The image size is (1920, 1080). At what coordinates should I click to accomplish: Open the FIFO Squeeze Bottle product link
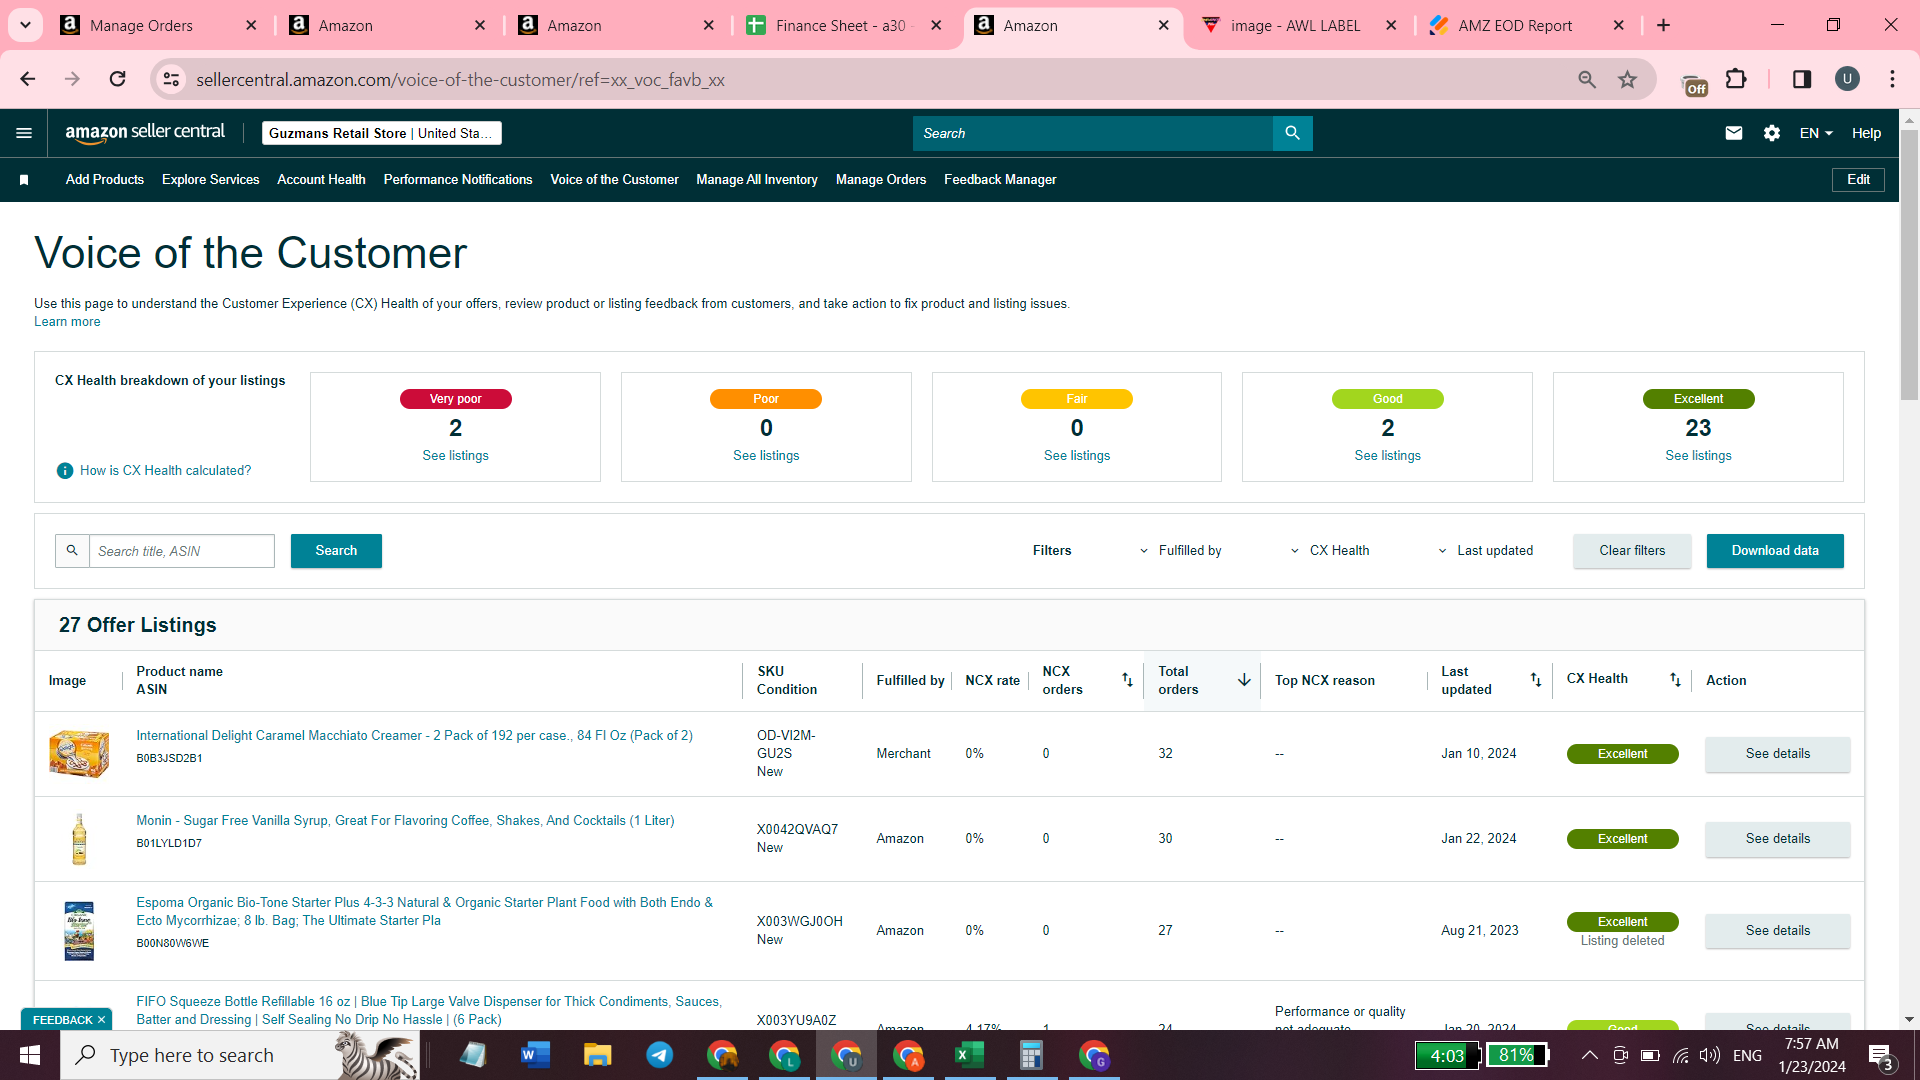point(429,1010)
